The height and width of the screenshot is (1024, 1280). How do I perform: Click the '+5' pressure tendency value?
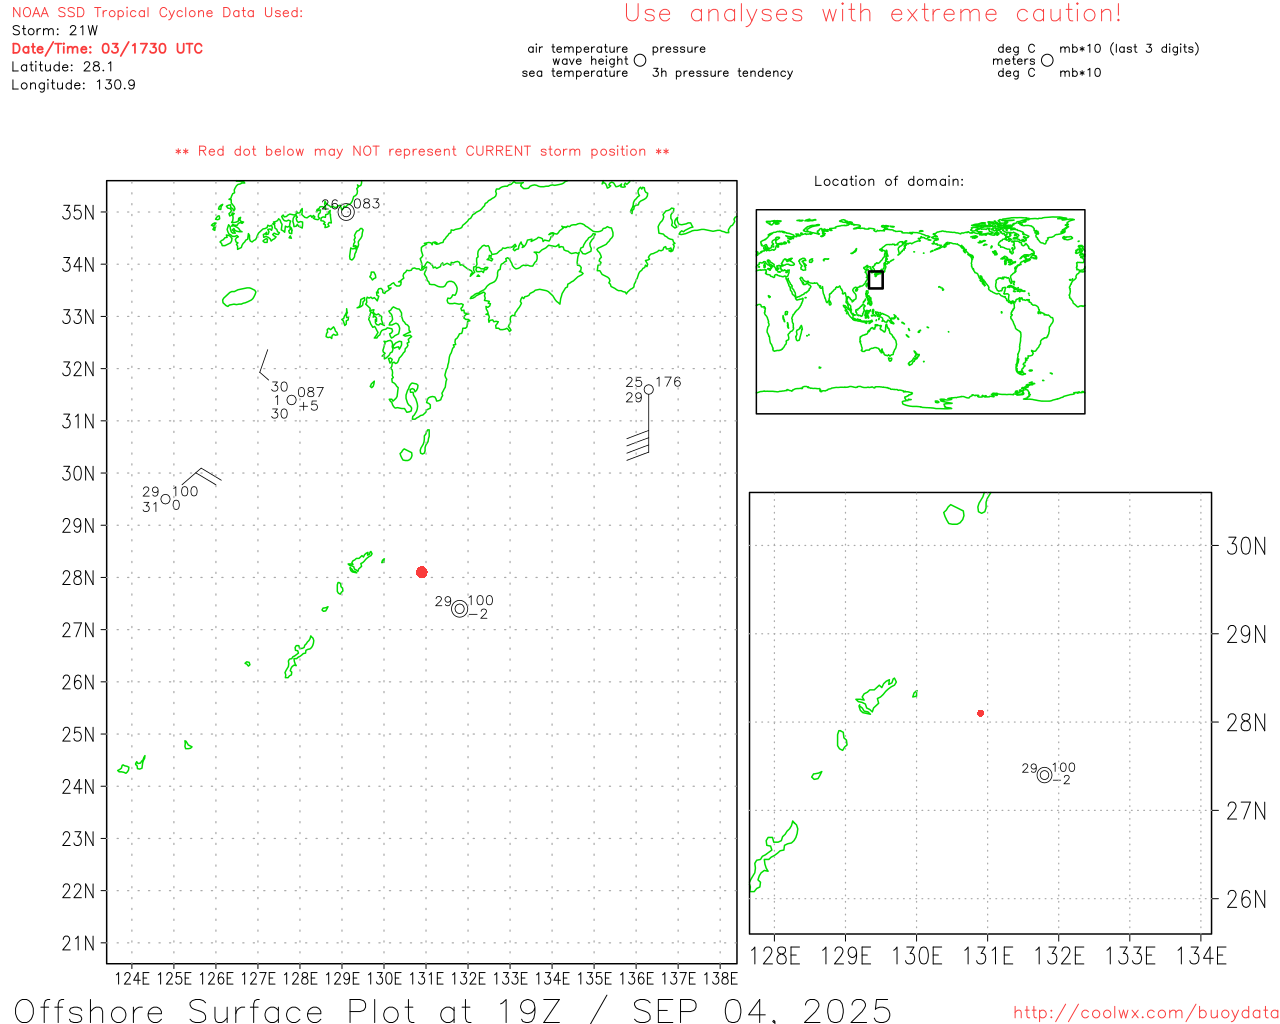point(309,406)
